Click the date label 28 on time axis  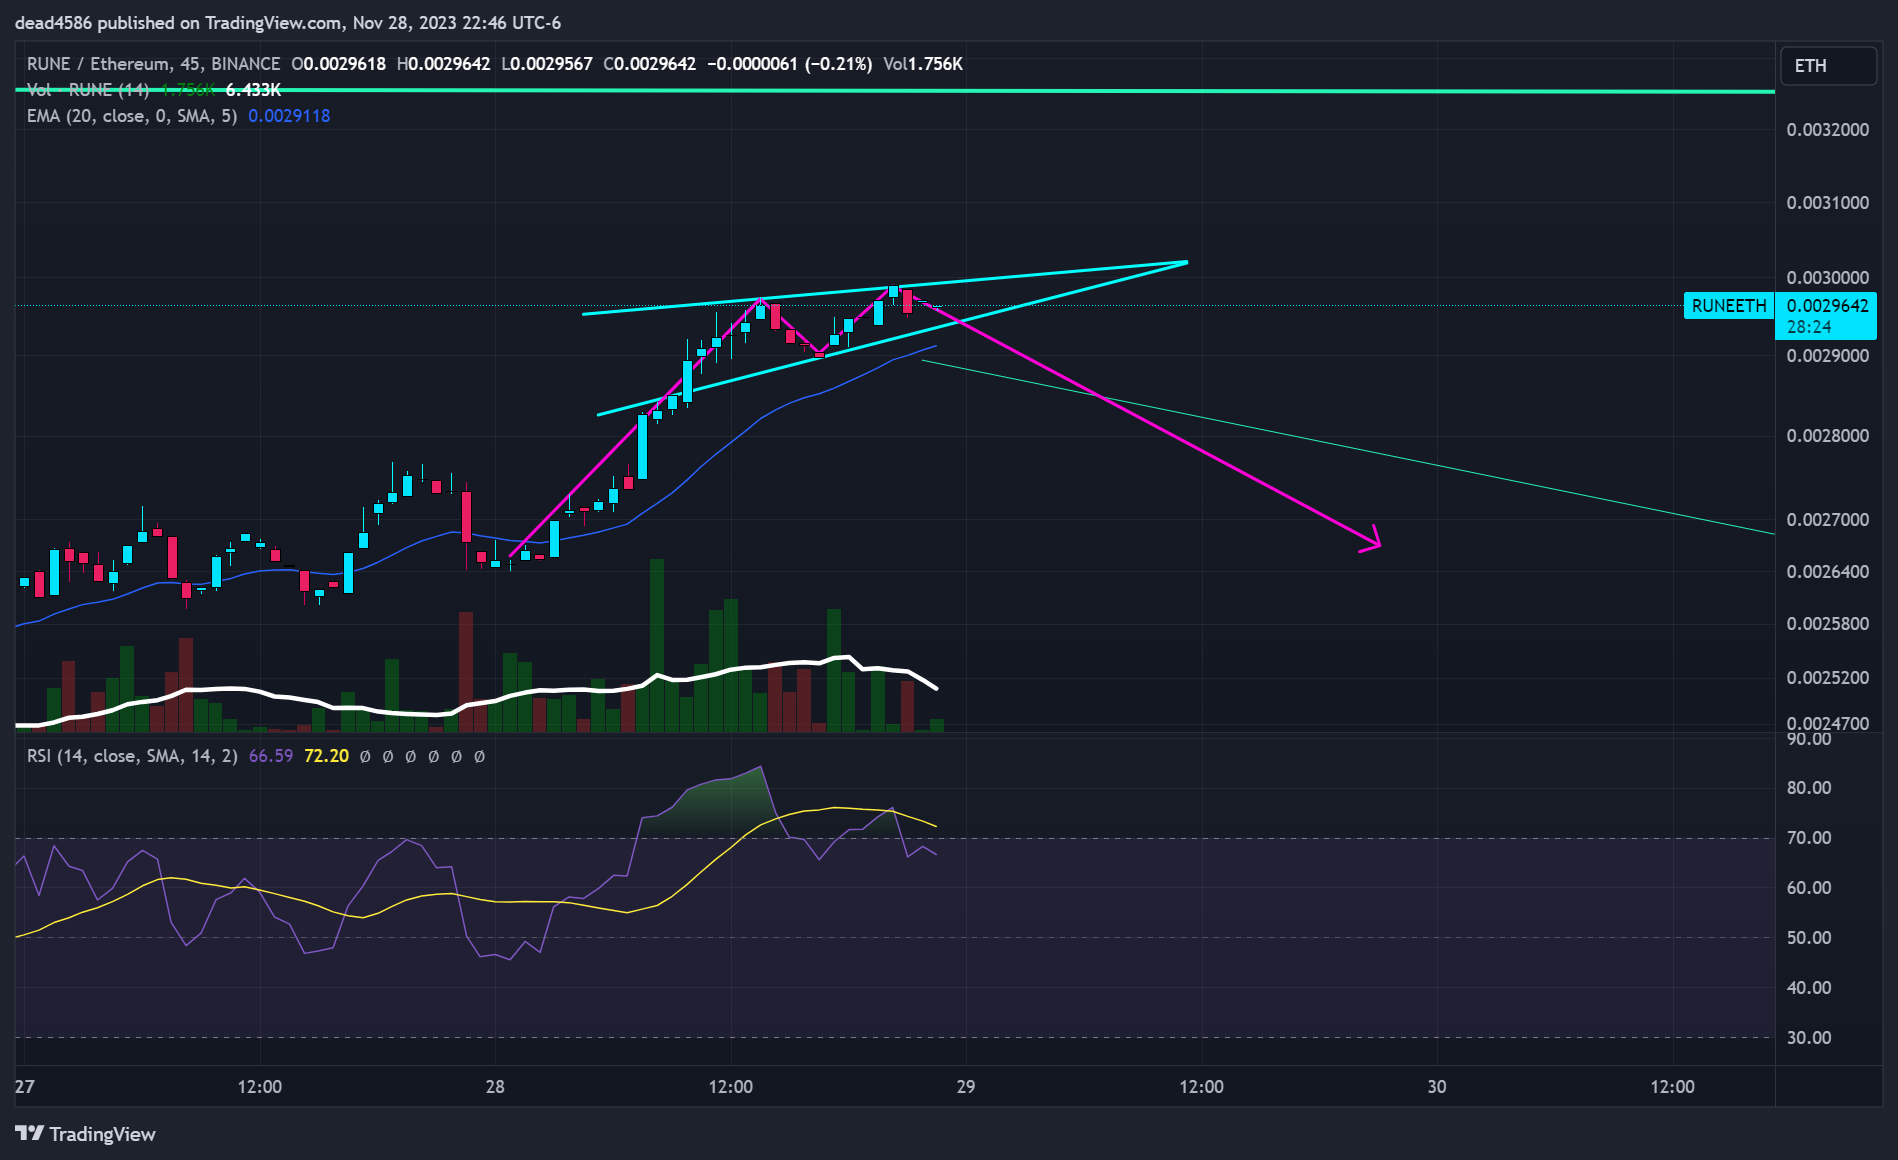[495, 1087]
